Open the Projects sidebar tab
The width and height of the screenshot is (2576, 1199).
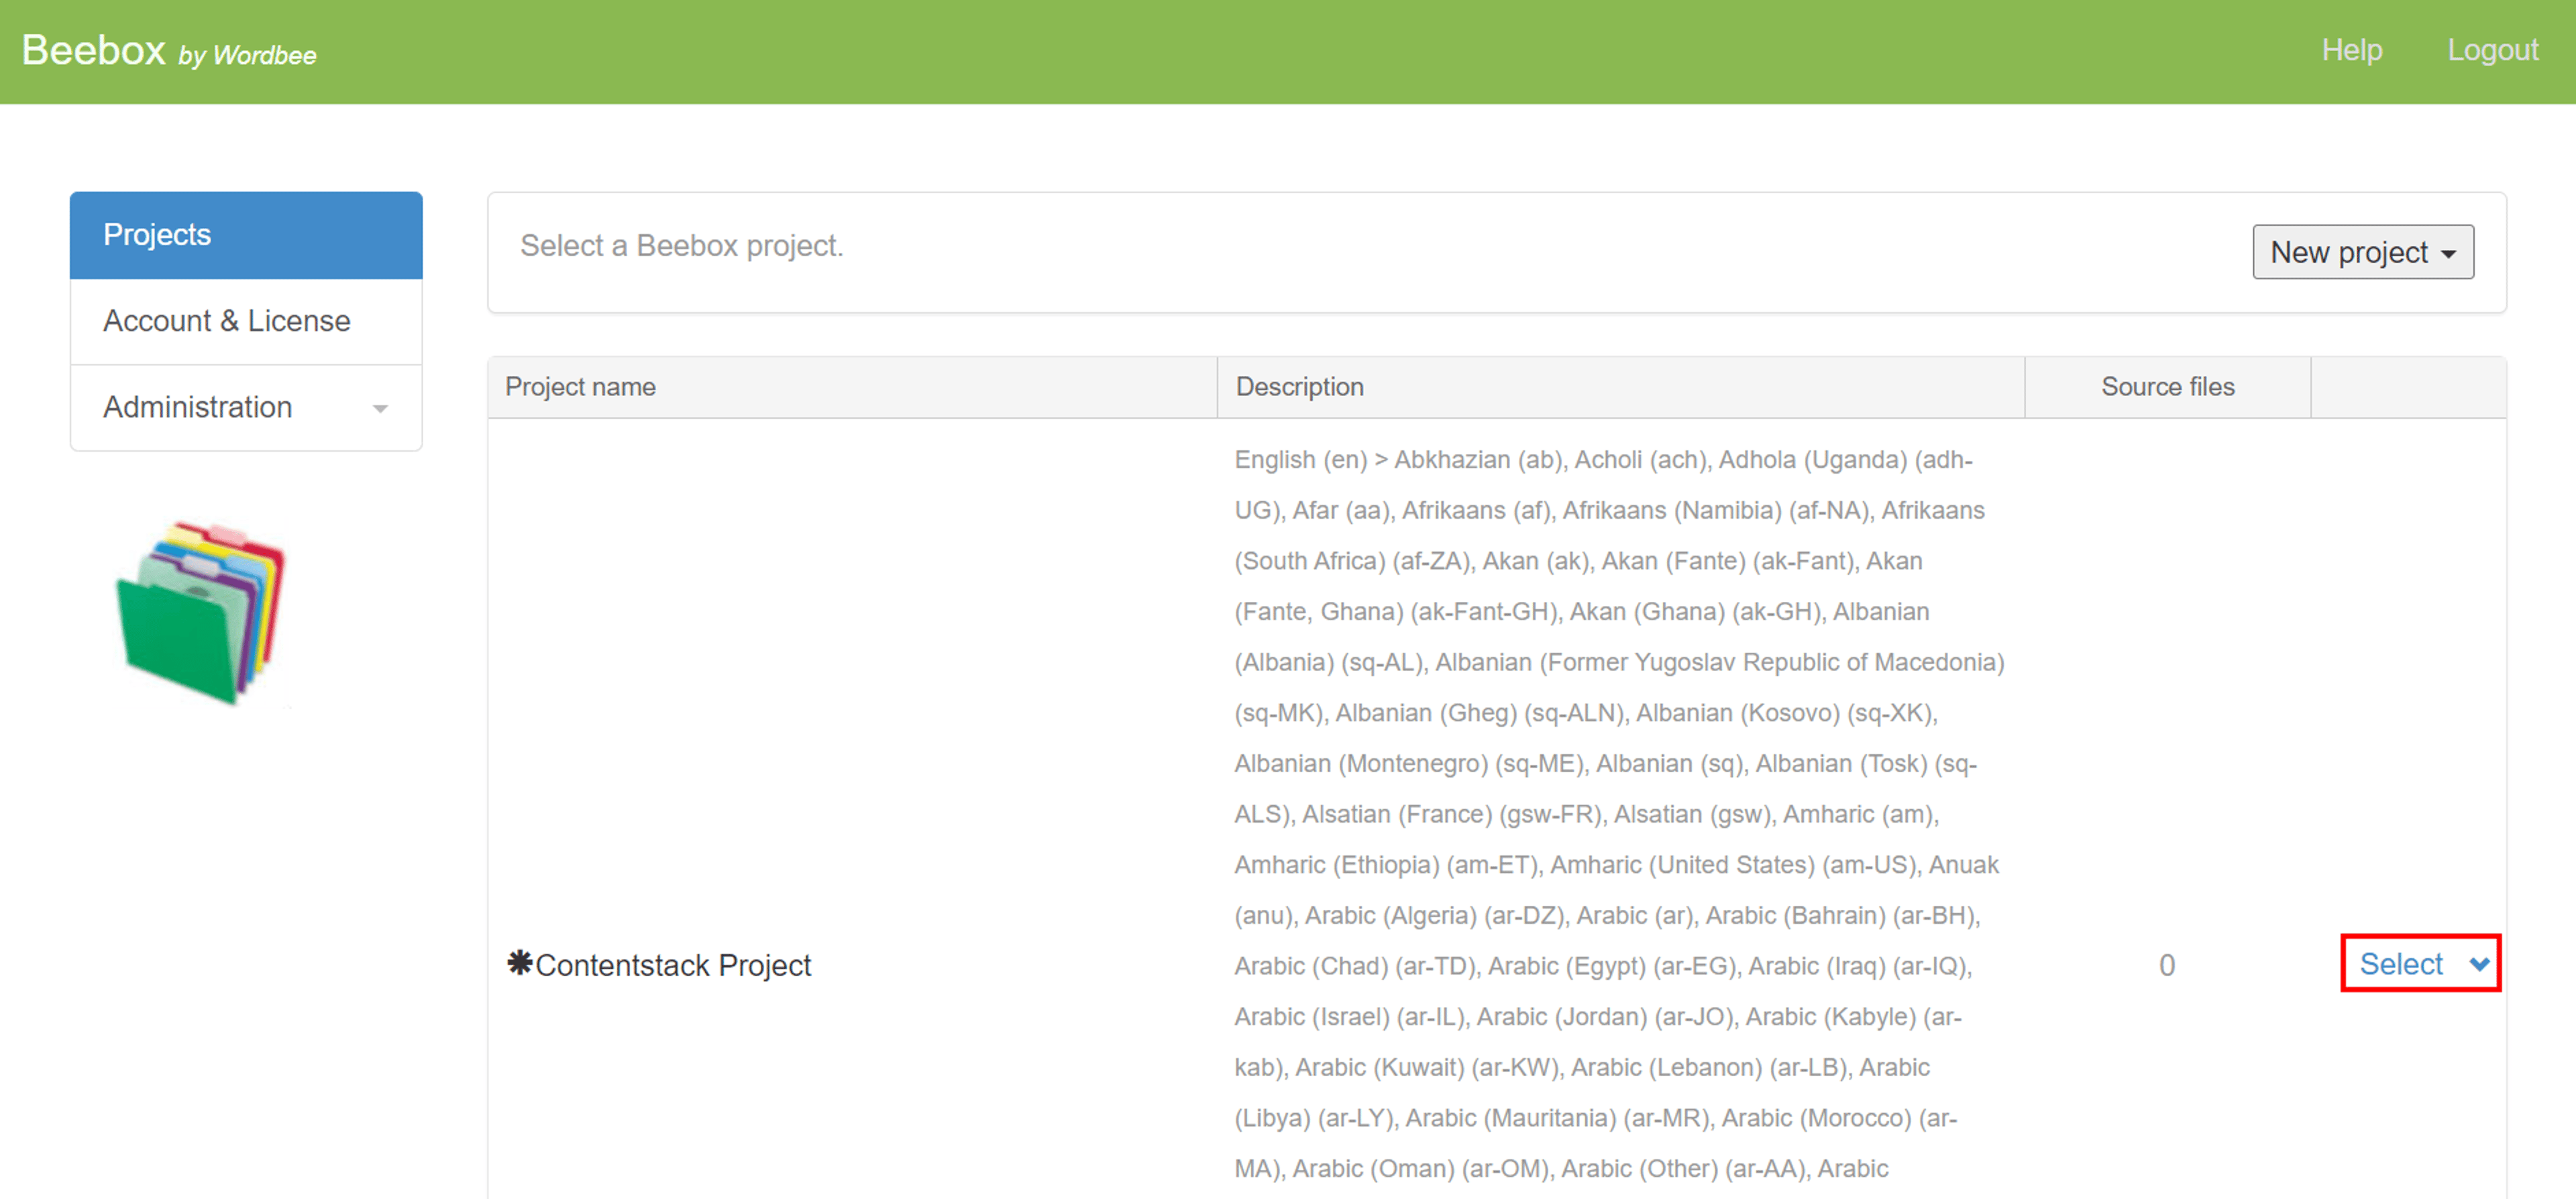tap(246, 235)
